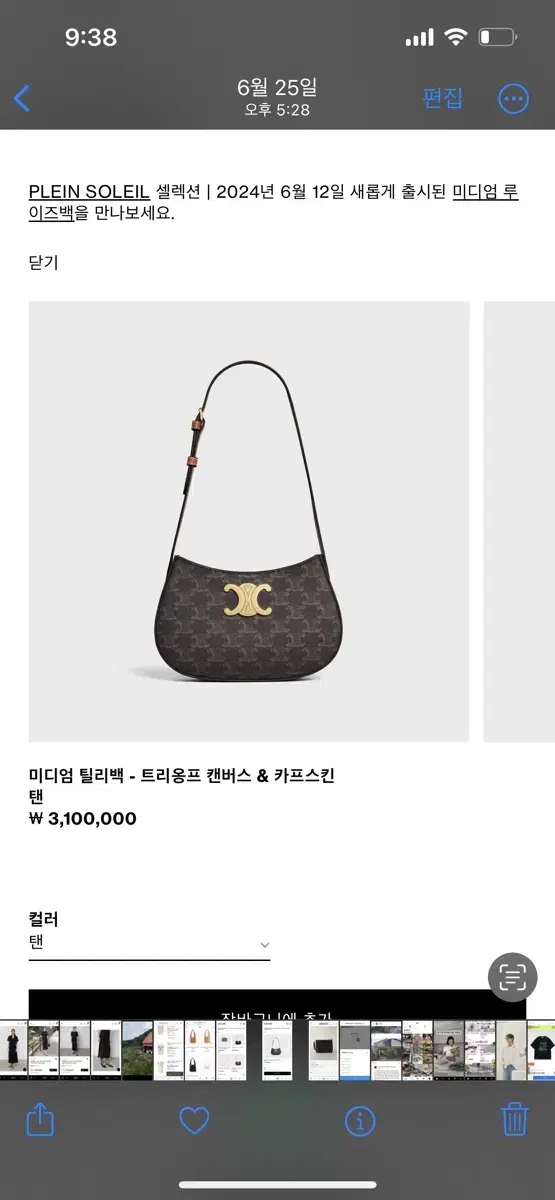Go back using the blue chevron
Screen dimensions: 555x1200
[x=22, y=98]
